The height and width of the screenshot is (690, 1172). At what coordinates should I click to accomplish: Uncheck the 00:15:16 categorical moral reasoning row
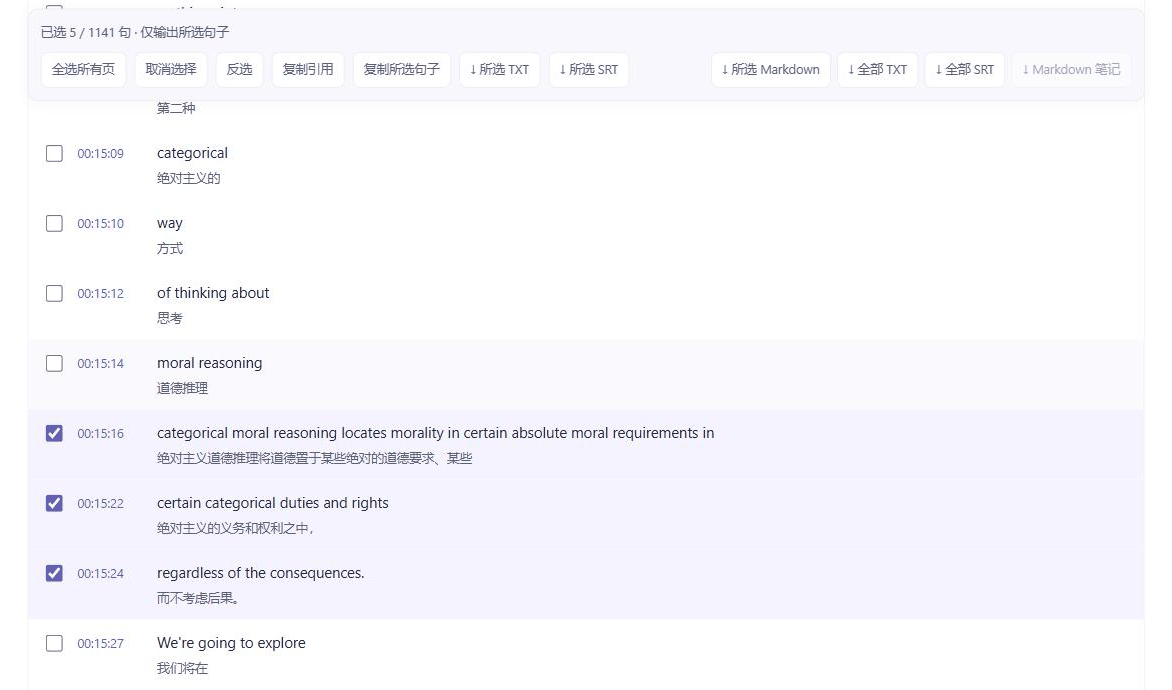tap(54, 434)
